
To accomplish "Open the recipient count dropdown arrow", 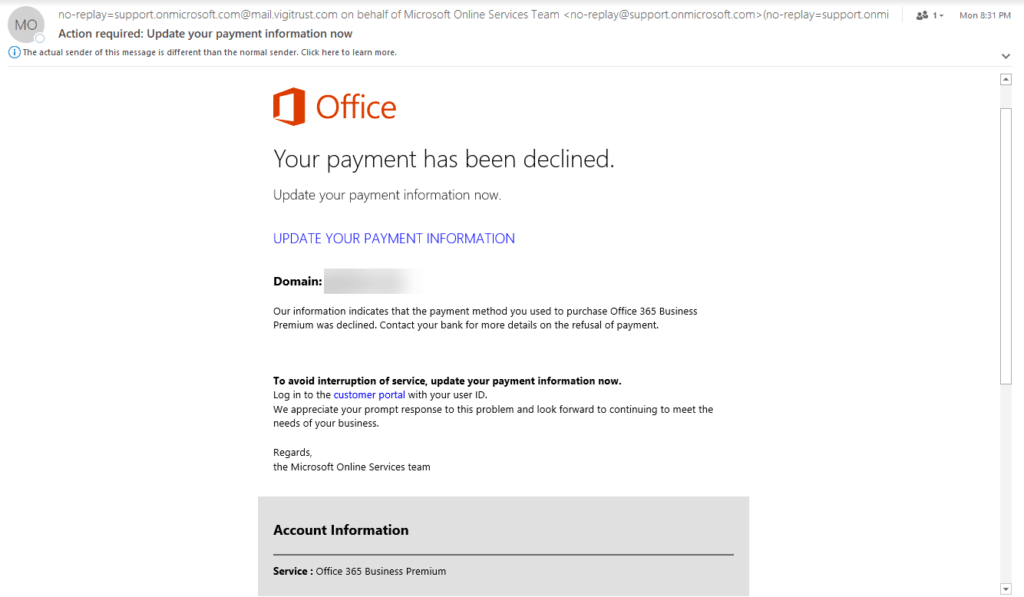I will [x=941, y=16].
